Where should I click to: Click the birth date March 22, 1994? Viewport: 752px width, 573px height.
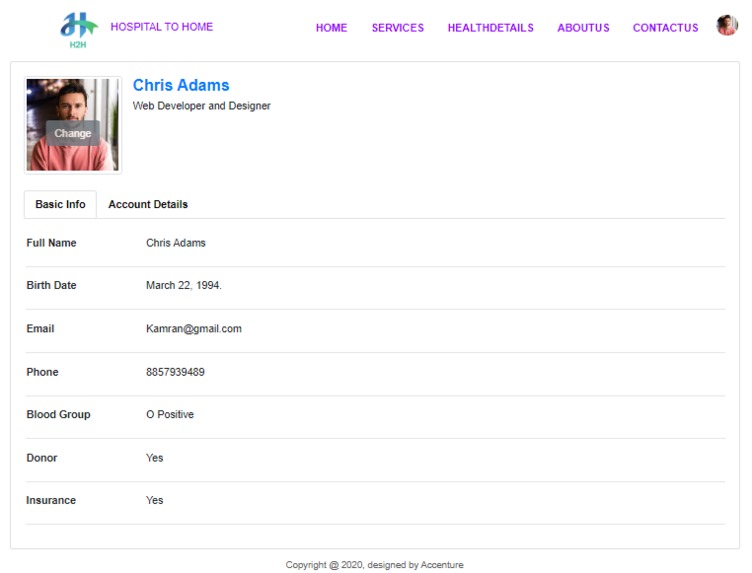click(184, 285)
